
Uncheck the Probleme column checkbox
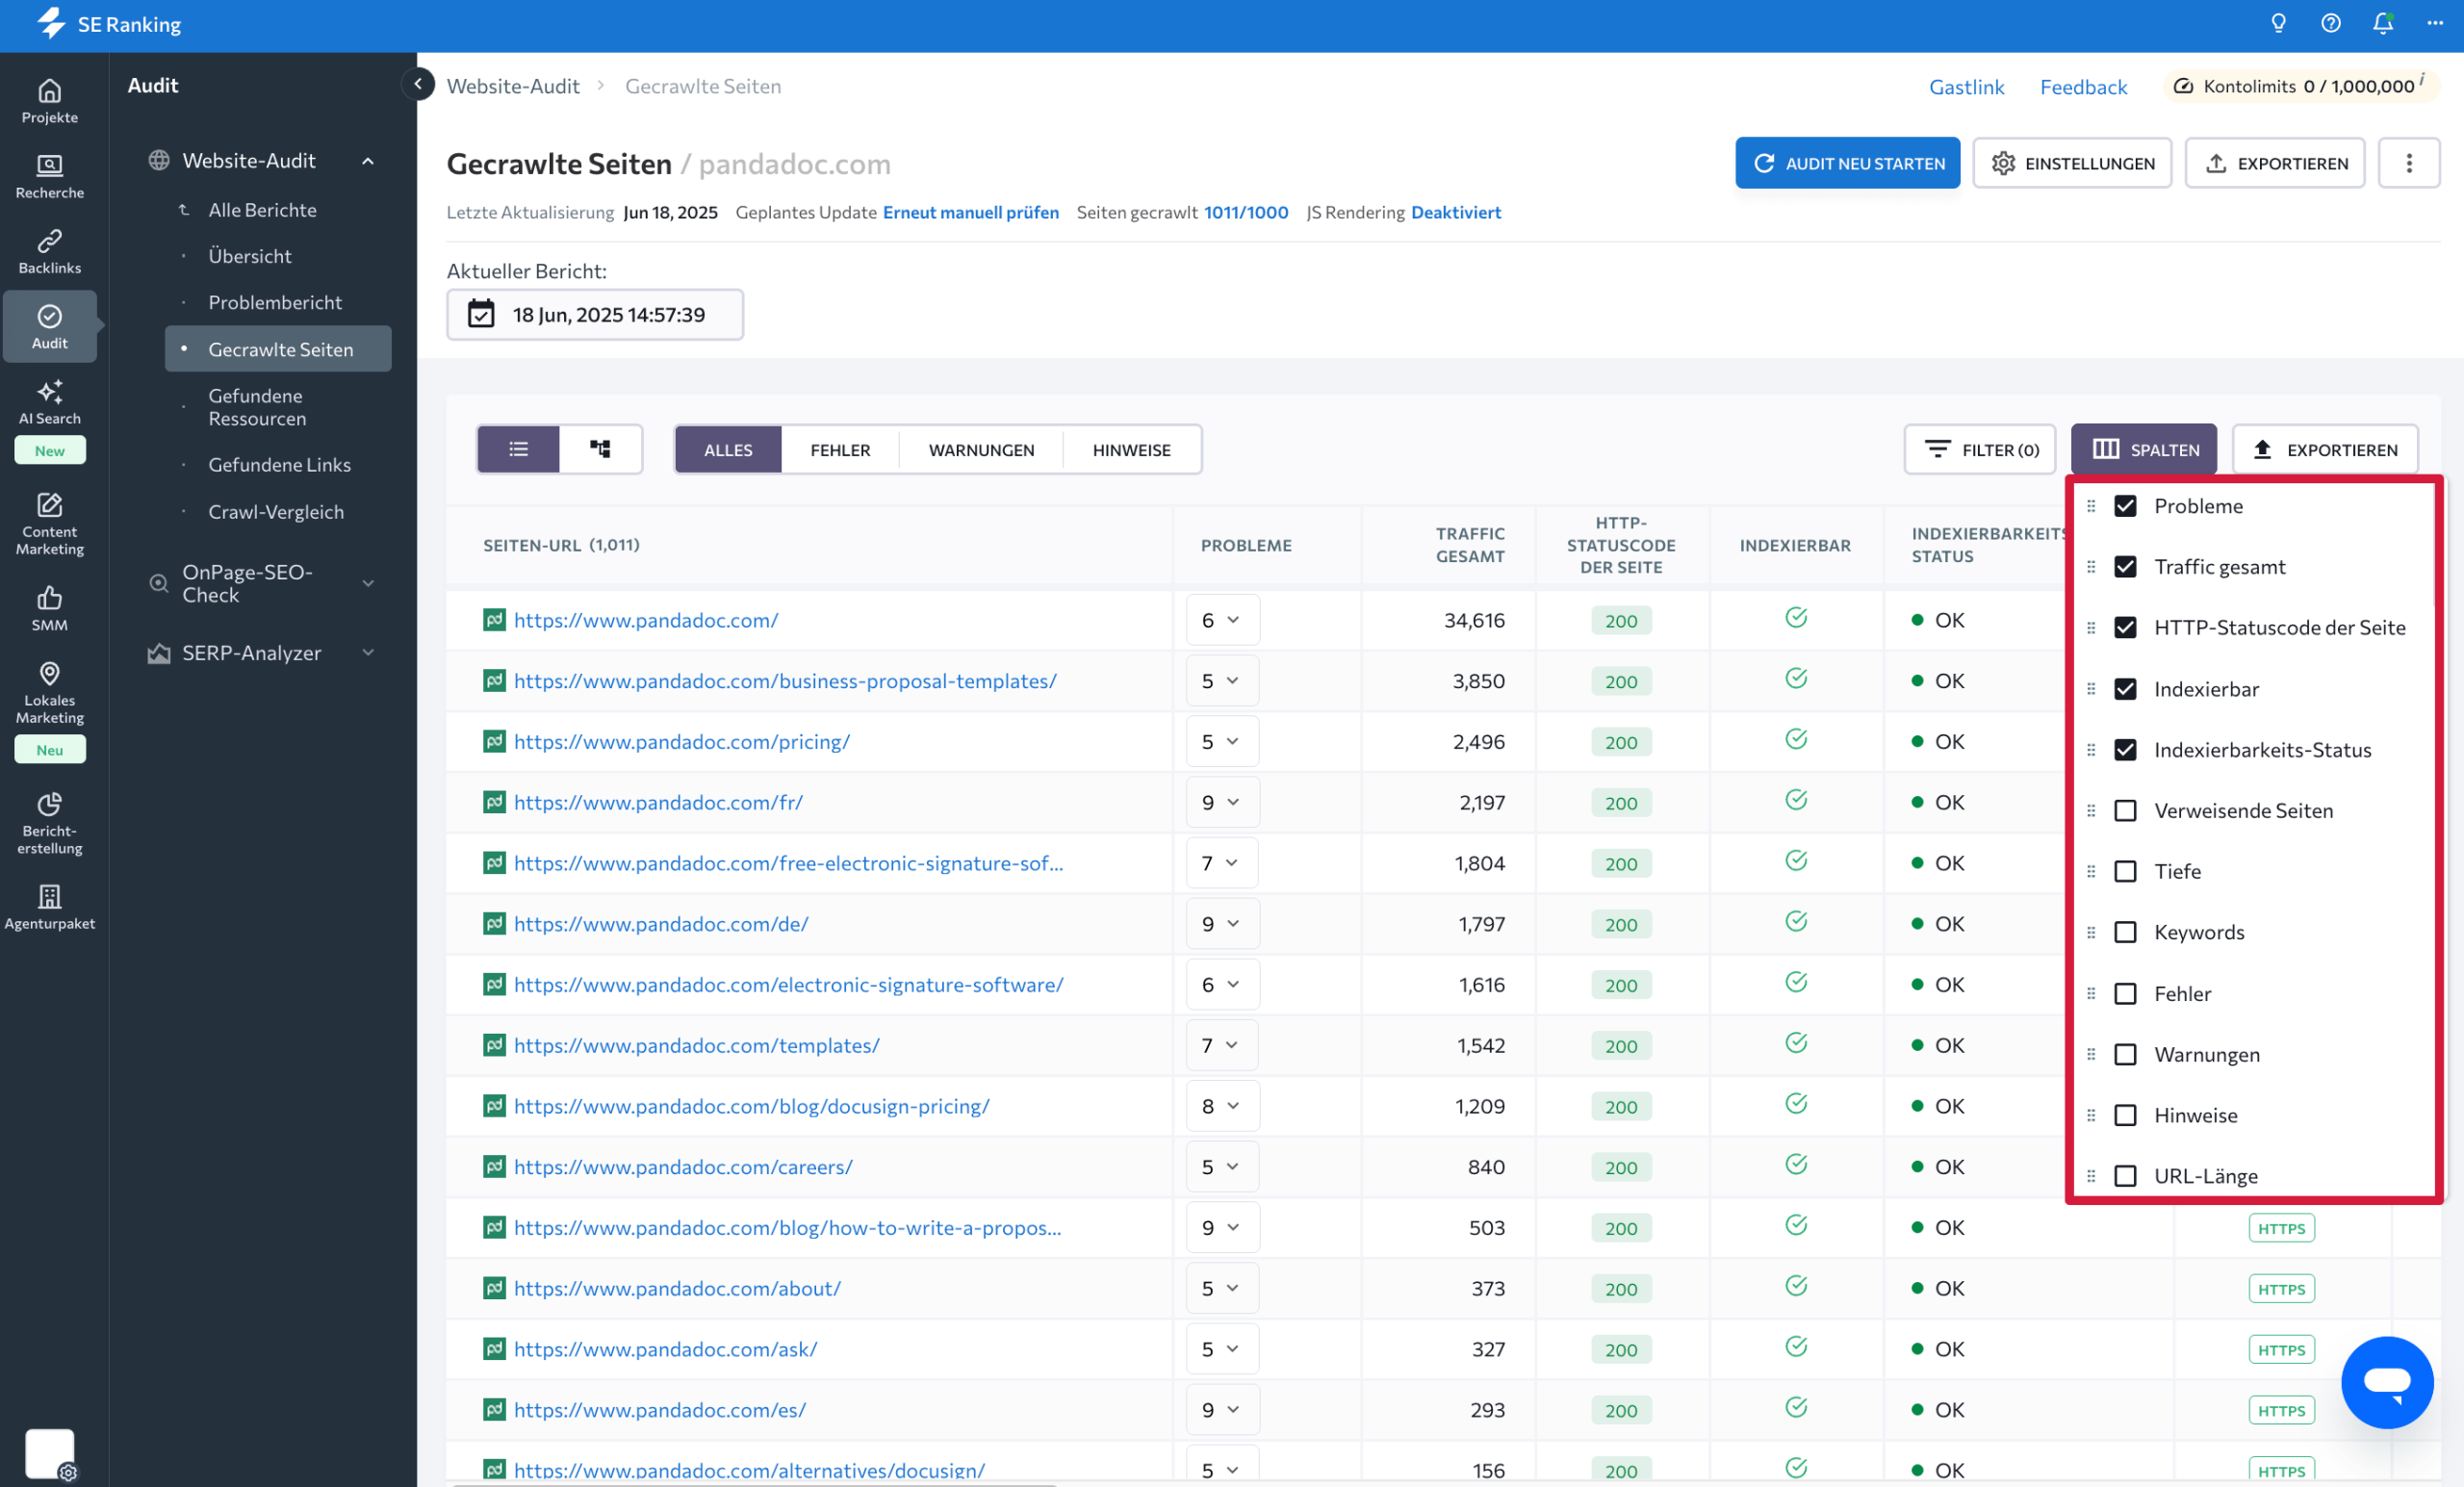(2125, 506)
